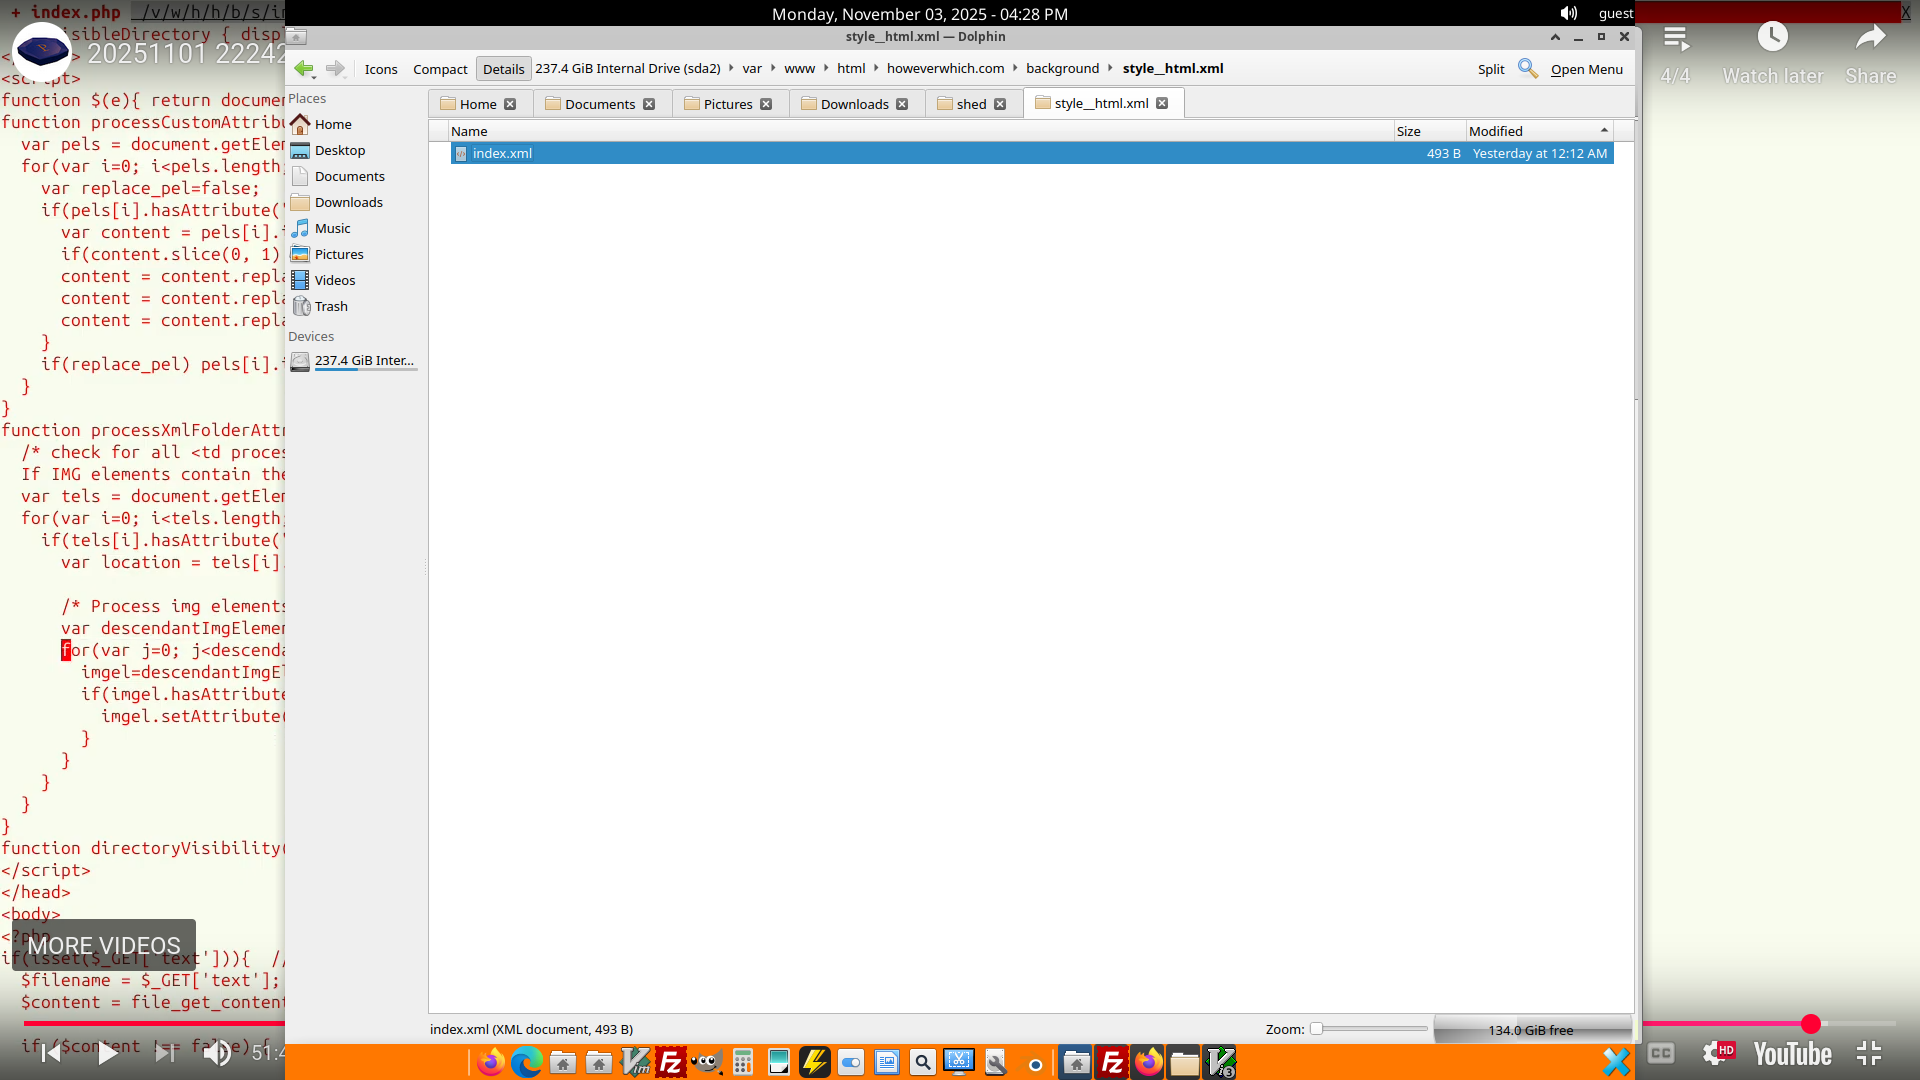This screenshot has height=1080, width=1920.
Task: Switch to Icons view mode
Action: coord(380,69)
